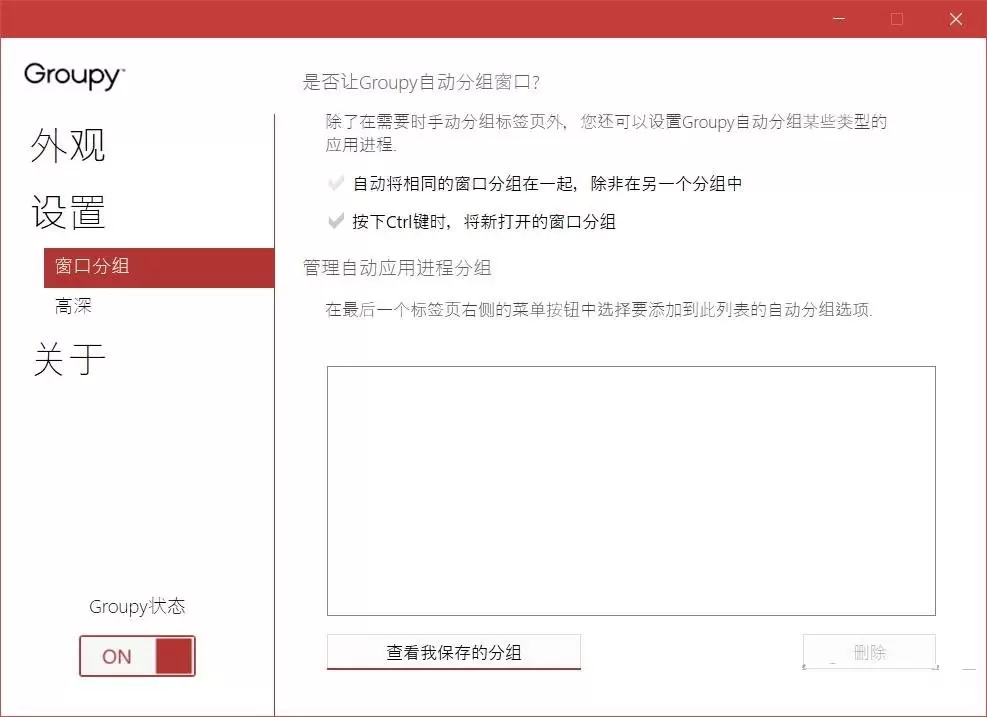
Task: Maximize the Groupy window
Action: 897,19
